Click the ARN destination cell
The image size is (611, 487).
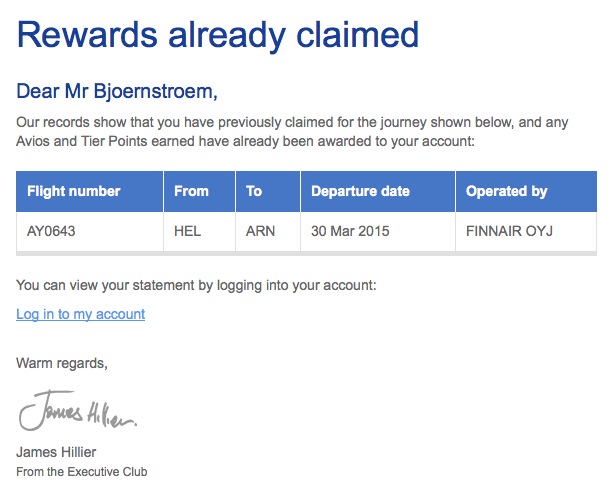click(x=260, y=231)
